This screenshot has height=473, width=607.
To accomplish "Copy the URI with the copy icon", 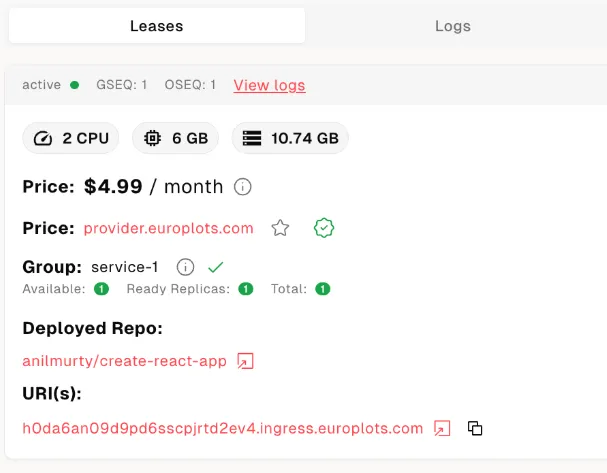I will pos(476,428).
